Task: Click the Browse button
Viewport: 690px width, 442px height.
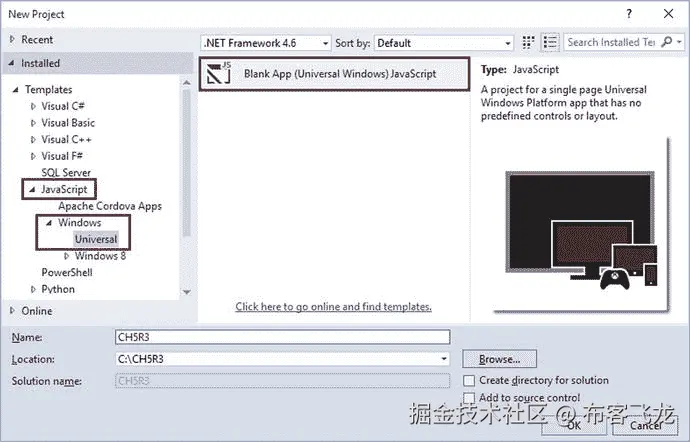Action: tap(499, 359)
